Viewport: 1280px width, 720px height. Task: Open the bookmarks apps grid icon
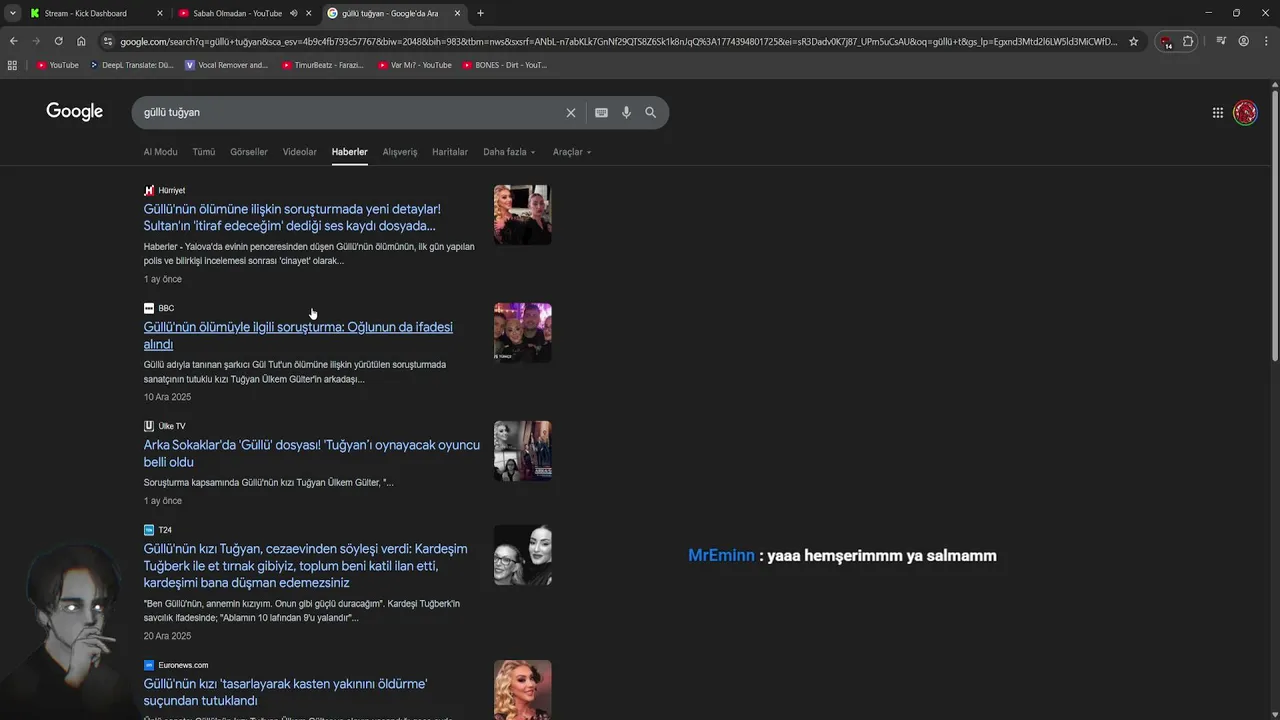tap(12, 65)
